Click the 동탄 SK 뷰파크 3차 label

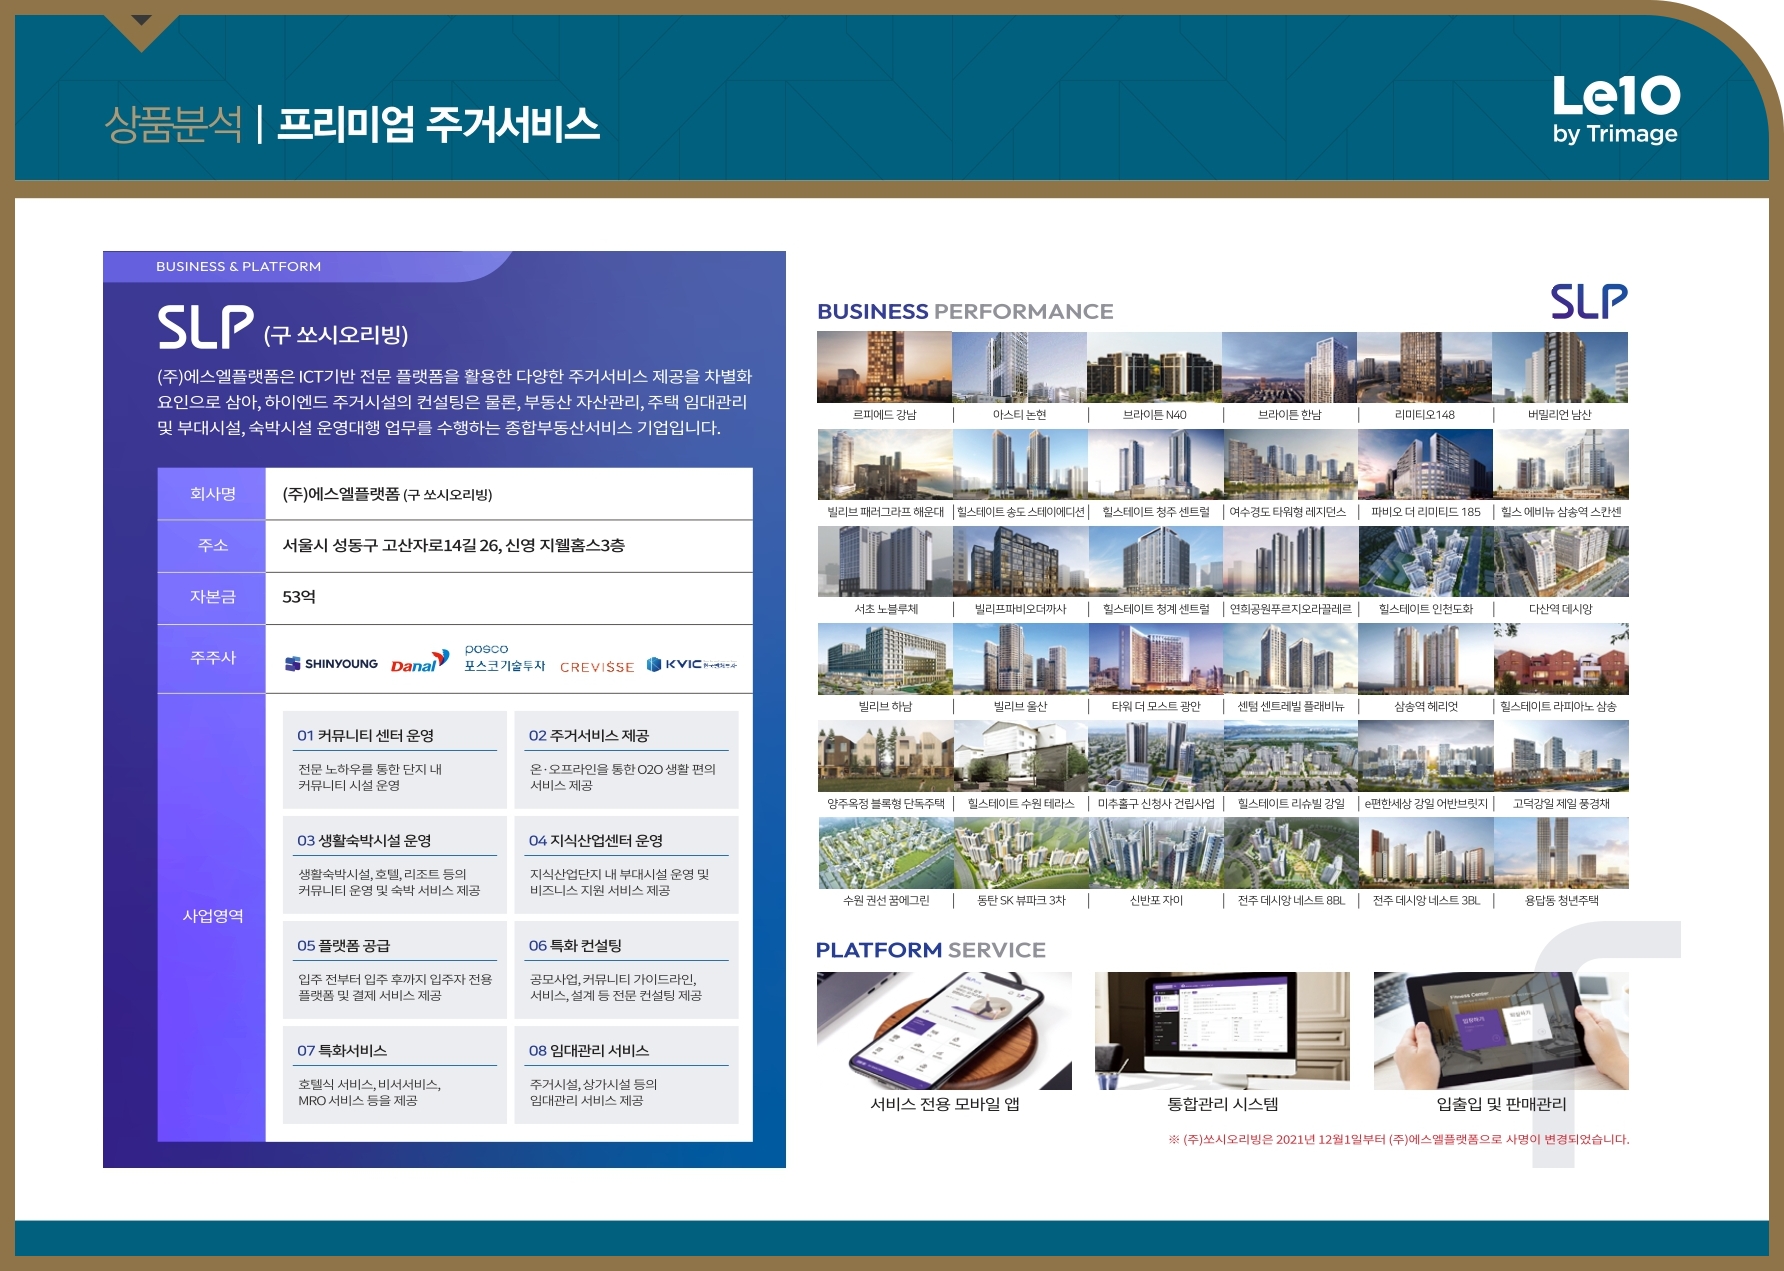point(1021,901)
